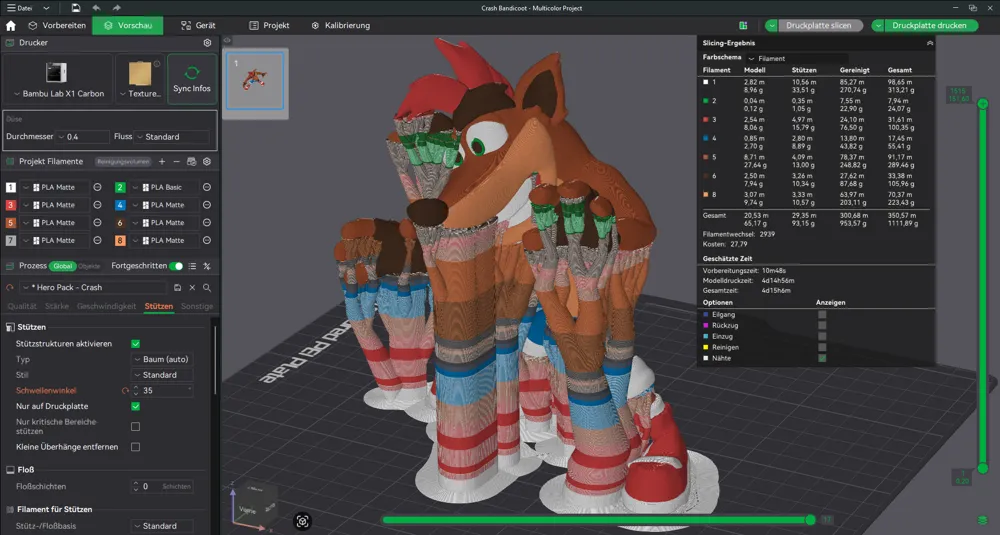The width and height of the screenshot is (1000, 535).
Task: Click the undo arrow in the title bar
Action: pyautogui.click(x=96, y=8)
